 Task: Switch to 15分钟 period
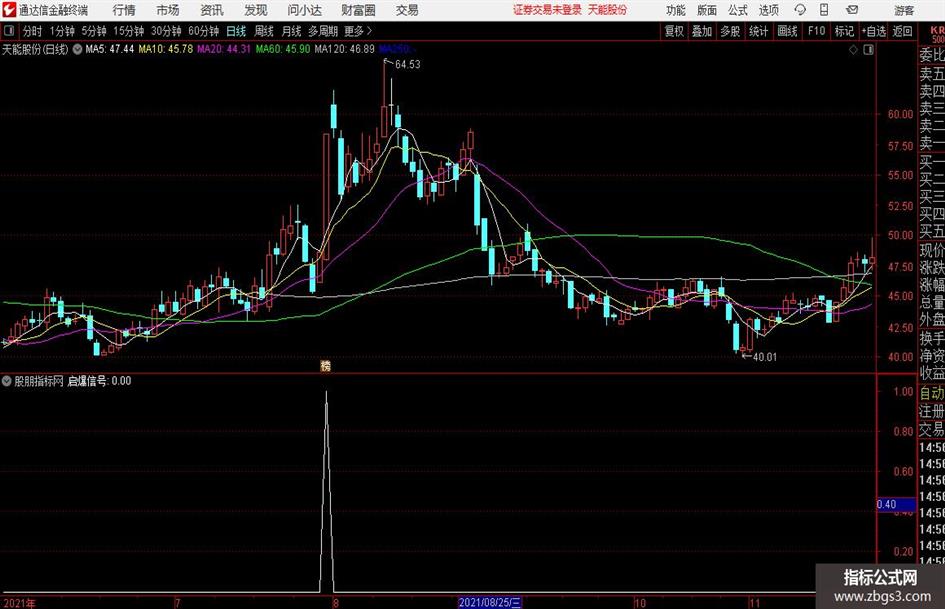(129, 31)
